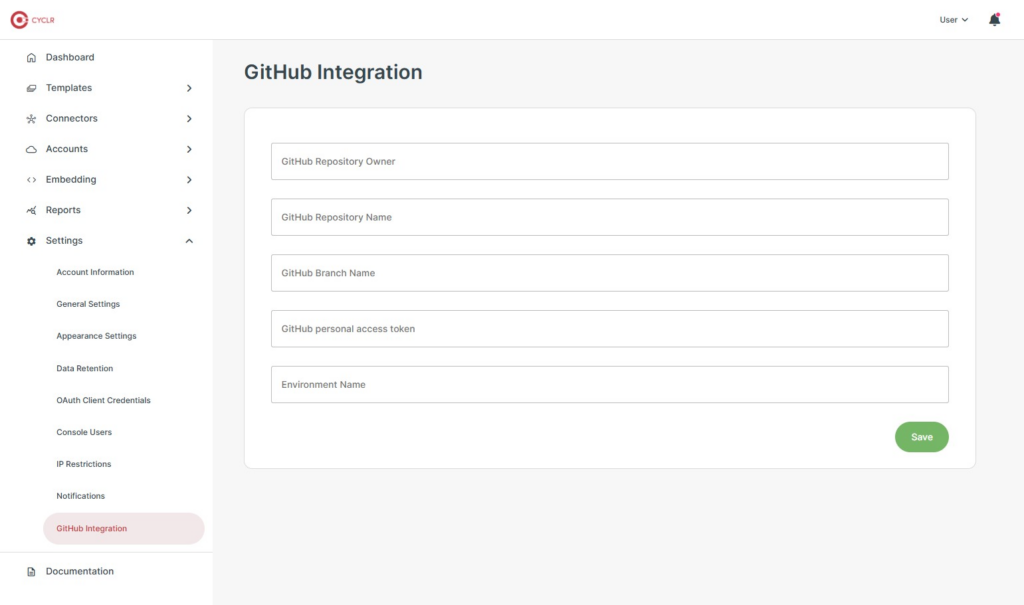Click the Cyclr logo
The image size is (1024, 605).
(x=33, y=20)
